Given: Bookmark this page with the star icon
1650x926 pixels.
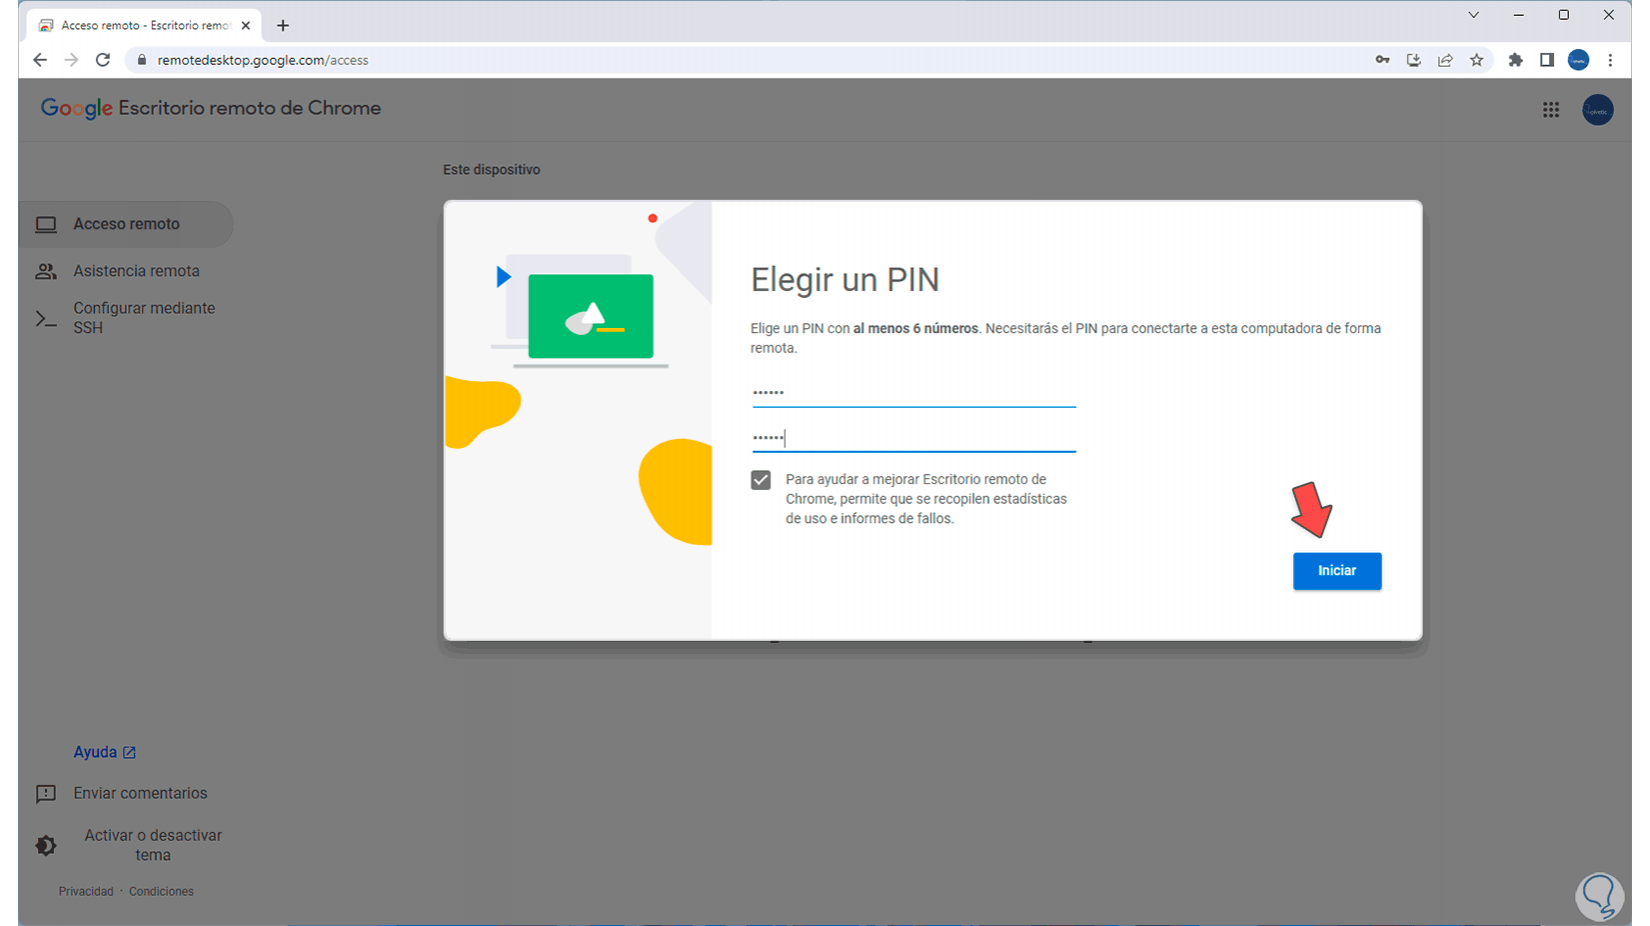Looking at the screenshot, I should pos(1477,60).
